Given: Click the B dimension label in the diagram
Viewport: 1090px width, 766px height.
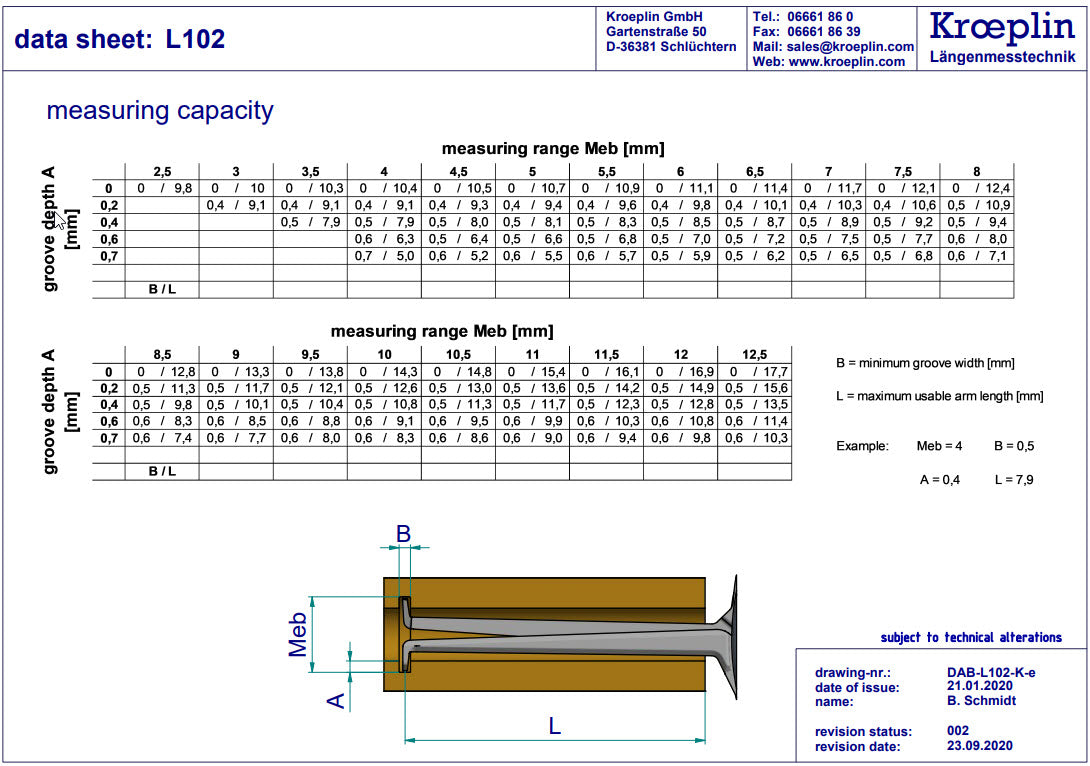Looking at the screenshot, I should coord(403,535).
